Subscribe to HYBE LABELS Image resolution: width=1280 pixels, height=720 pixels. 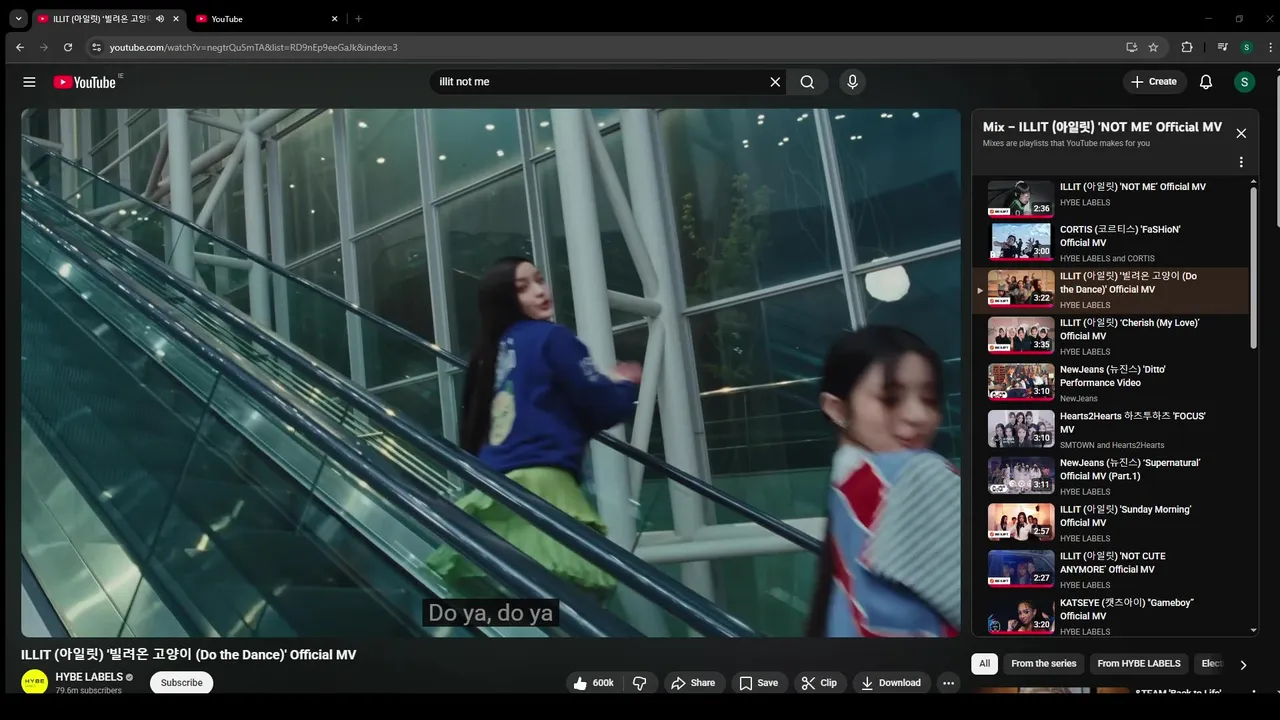click(x=181, y=683)
